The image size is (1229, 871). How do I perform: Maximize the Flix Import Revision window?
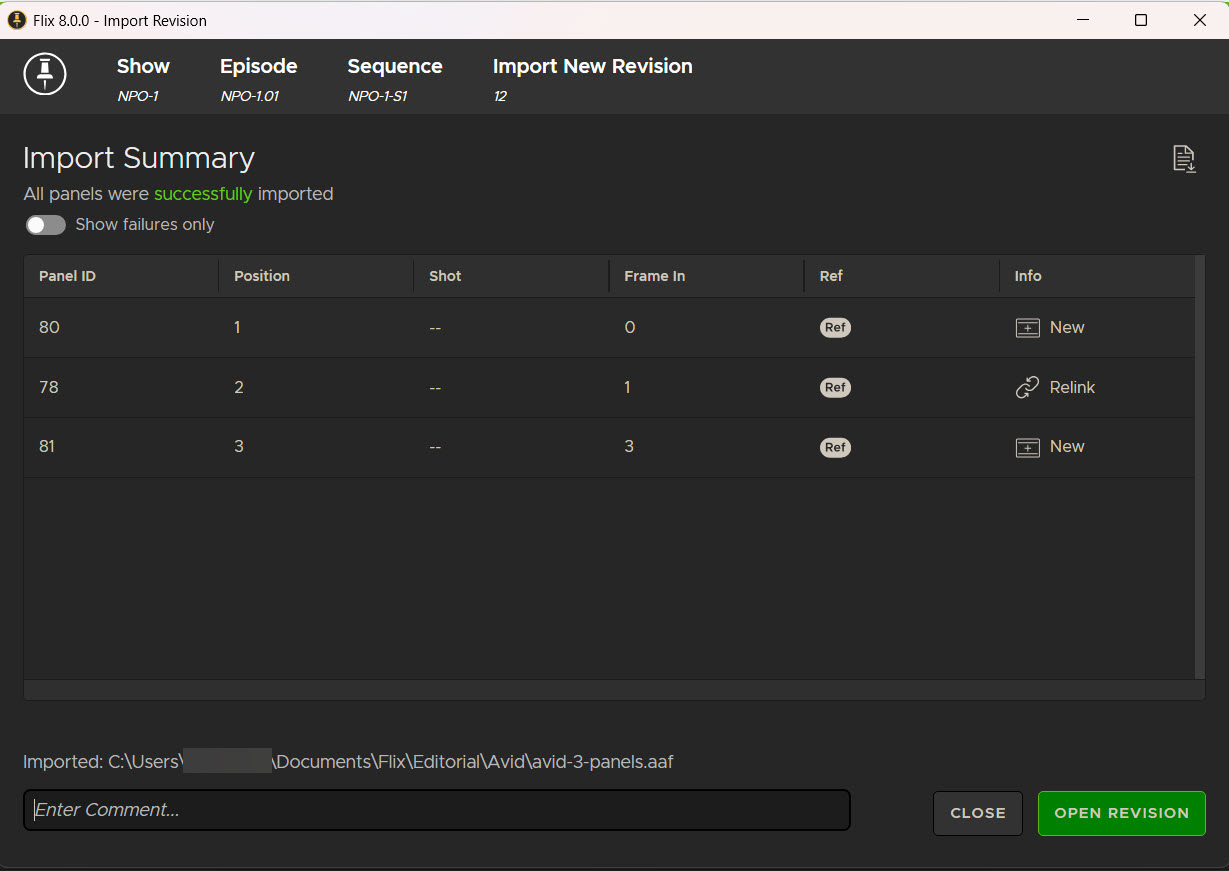(x=1140, y=20)
